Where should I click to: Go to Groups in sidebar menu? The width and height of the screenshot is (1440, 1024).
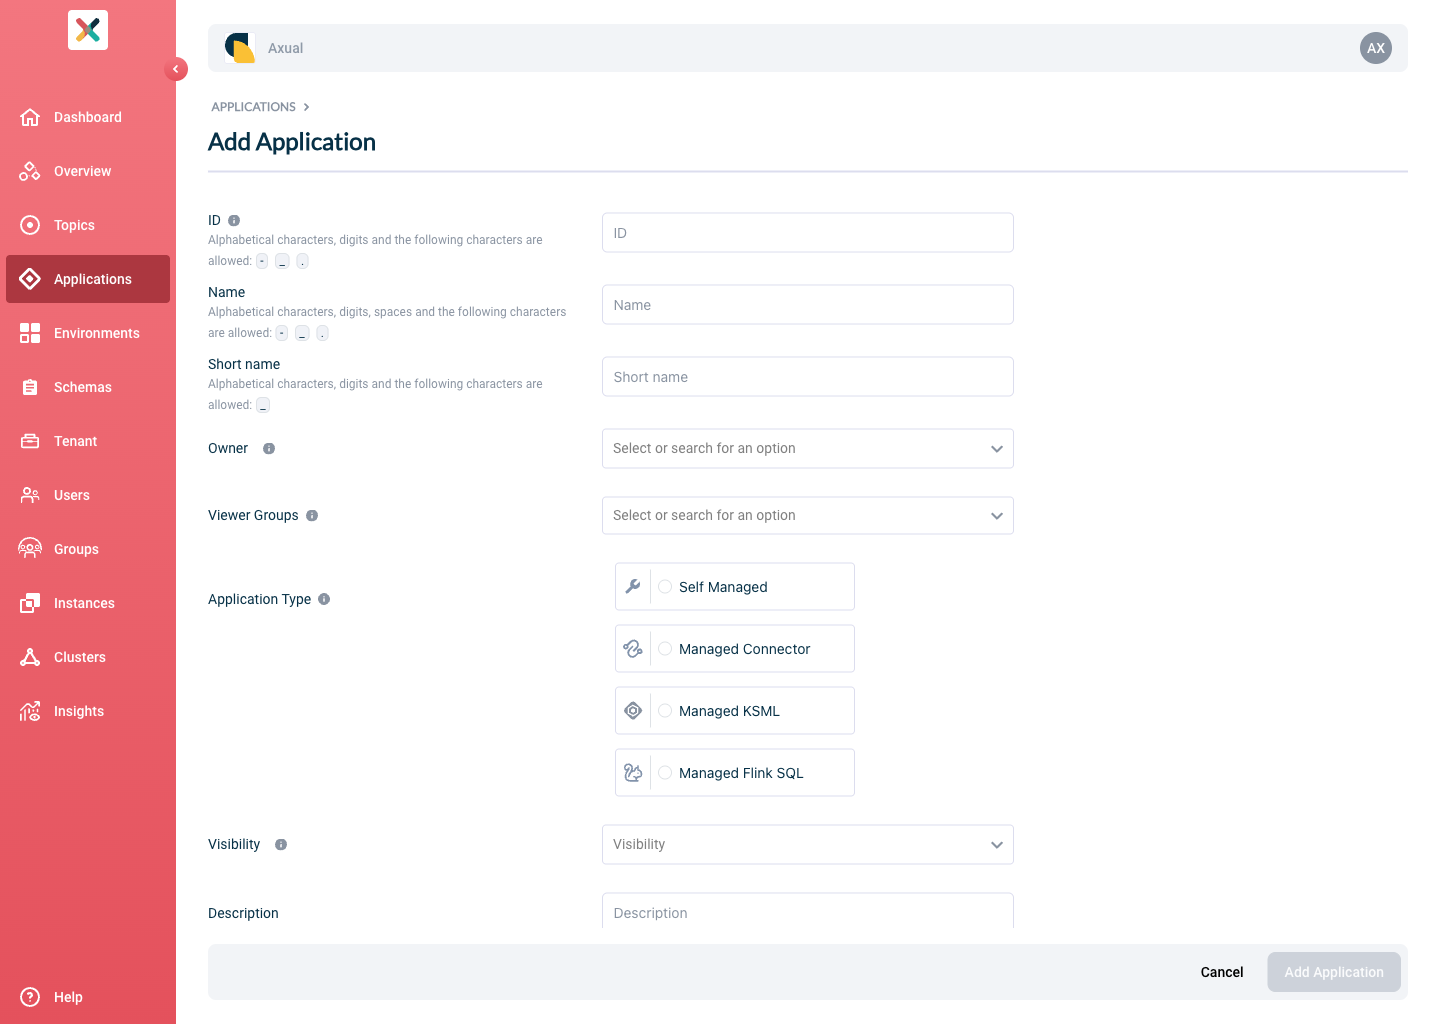click(88, 549)
